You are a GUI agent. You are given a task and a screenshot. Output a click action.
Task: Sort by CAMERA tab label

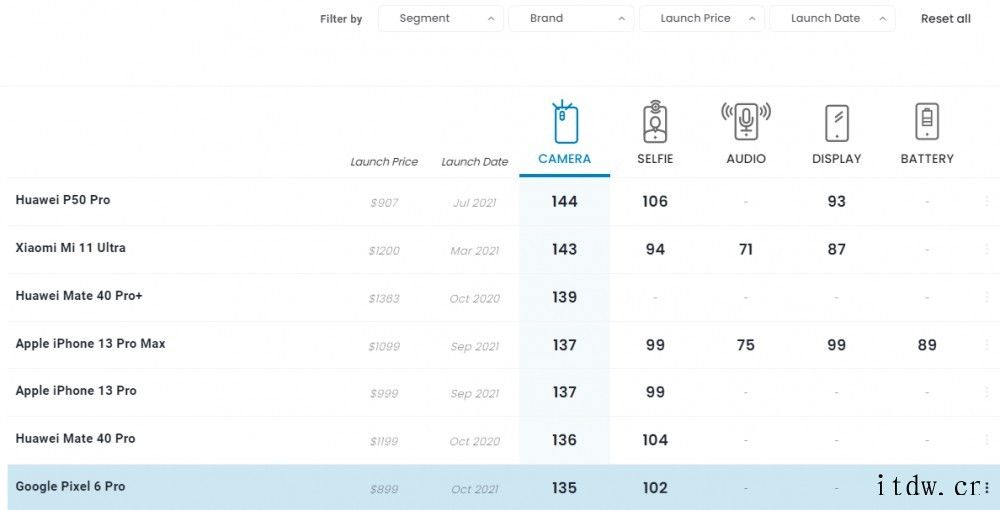564,159
